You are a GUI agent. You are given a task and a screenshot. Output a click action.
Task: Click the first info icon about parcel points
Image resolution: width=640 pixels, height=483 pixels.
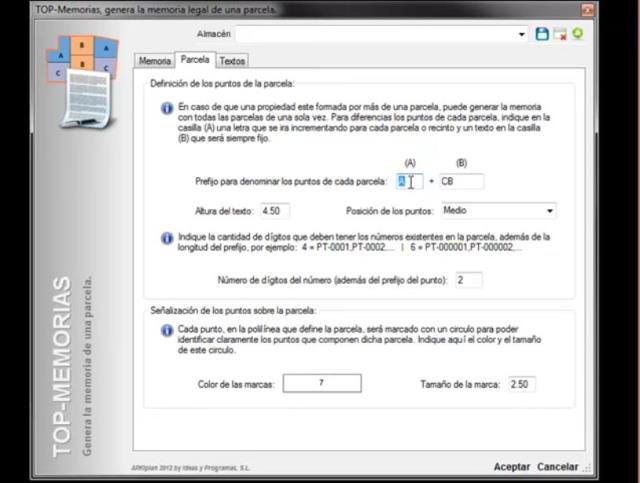click(167, 108)
